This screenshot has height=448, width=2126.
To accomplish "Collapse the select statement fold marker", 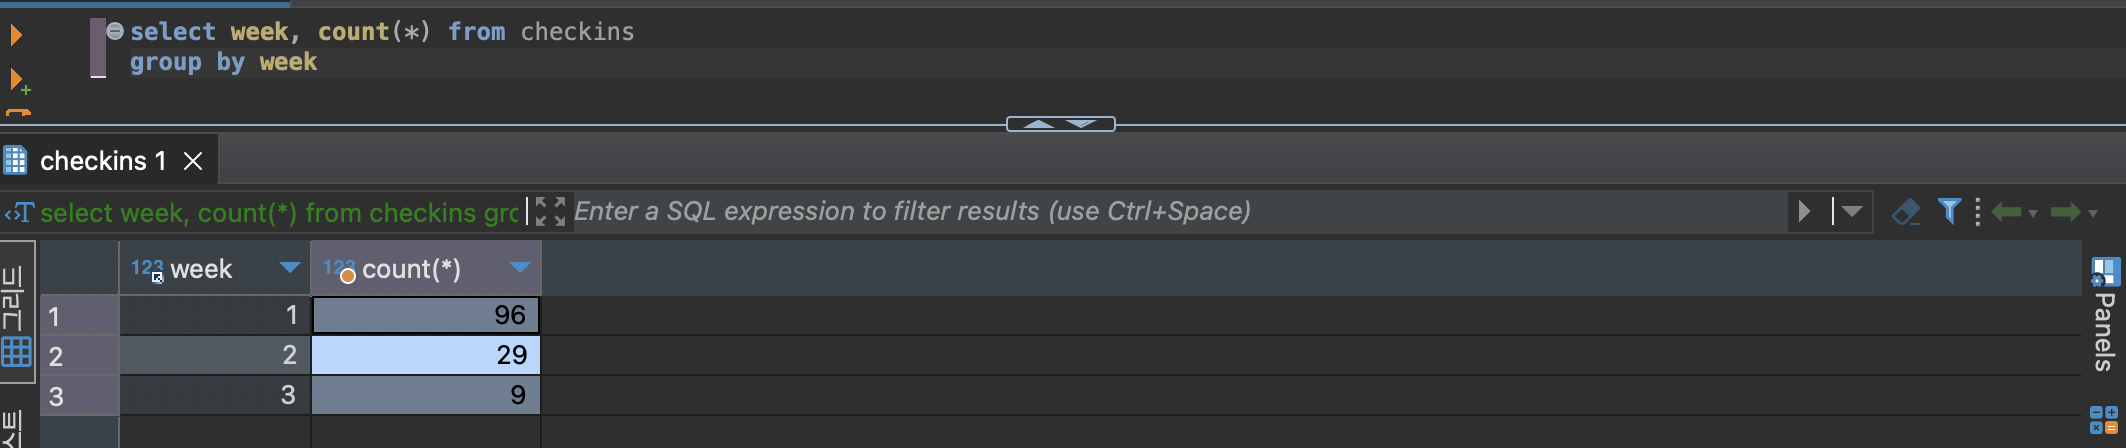I will tap(115, 31).
